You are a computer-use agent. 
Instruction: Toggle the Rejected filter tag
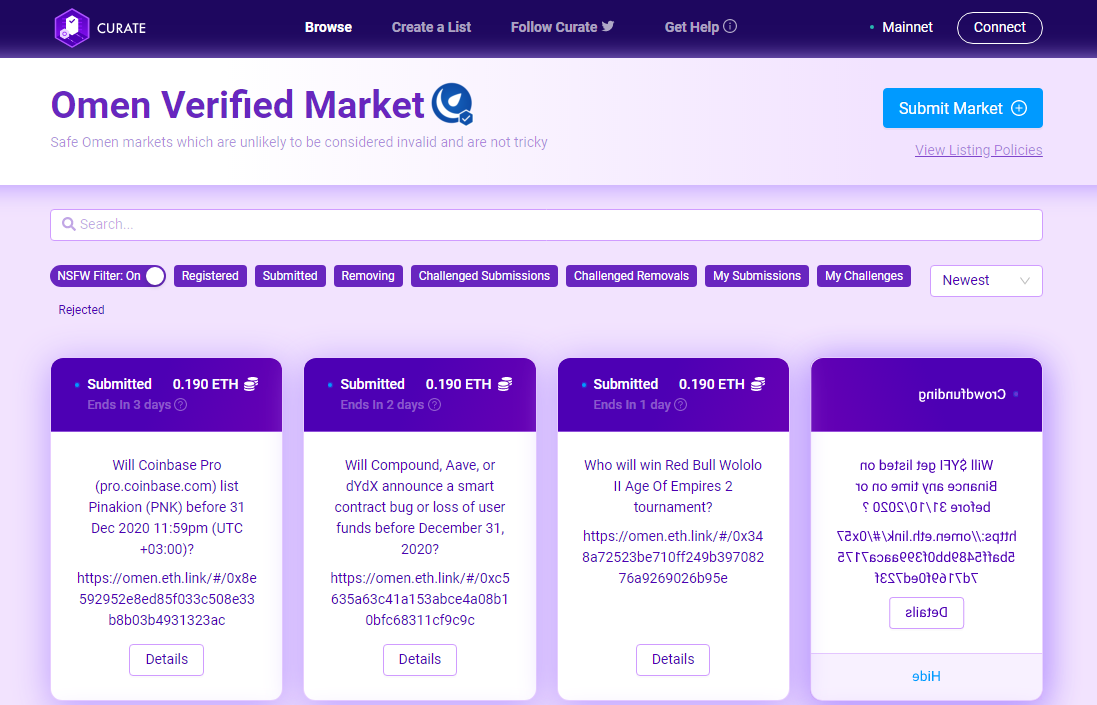click(81, 310)
